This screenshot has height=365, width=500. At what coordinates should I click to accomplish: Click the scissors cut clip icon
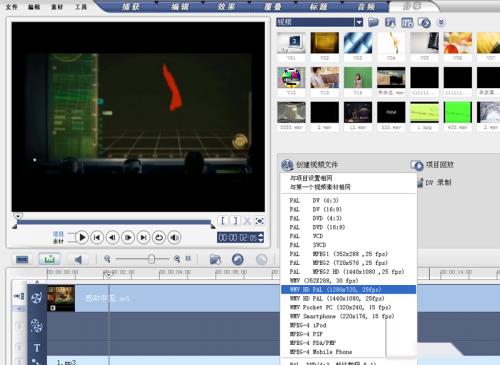[x=247, y=221]
